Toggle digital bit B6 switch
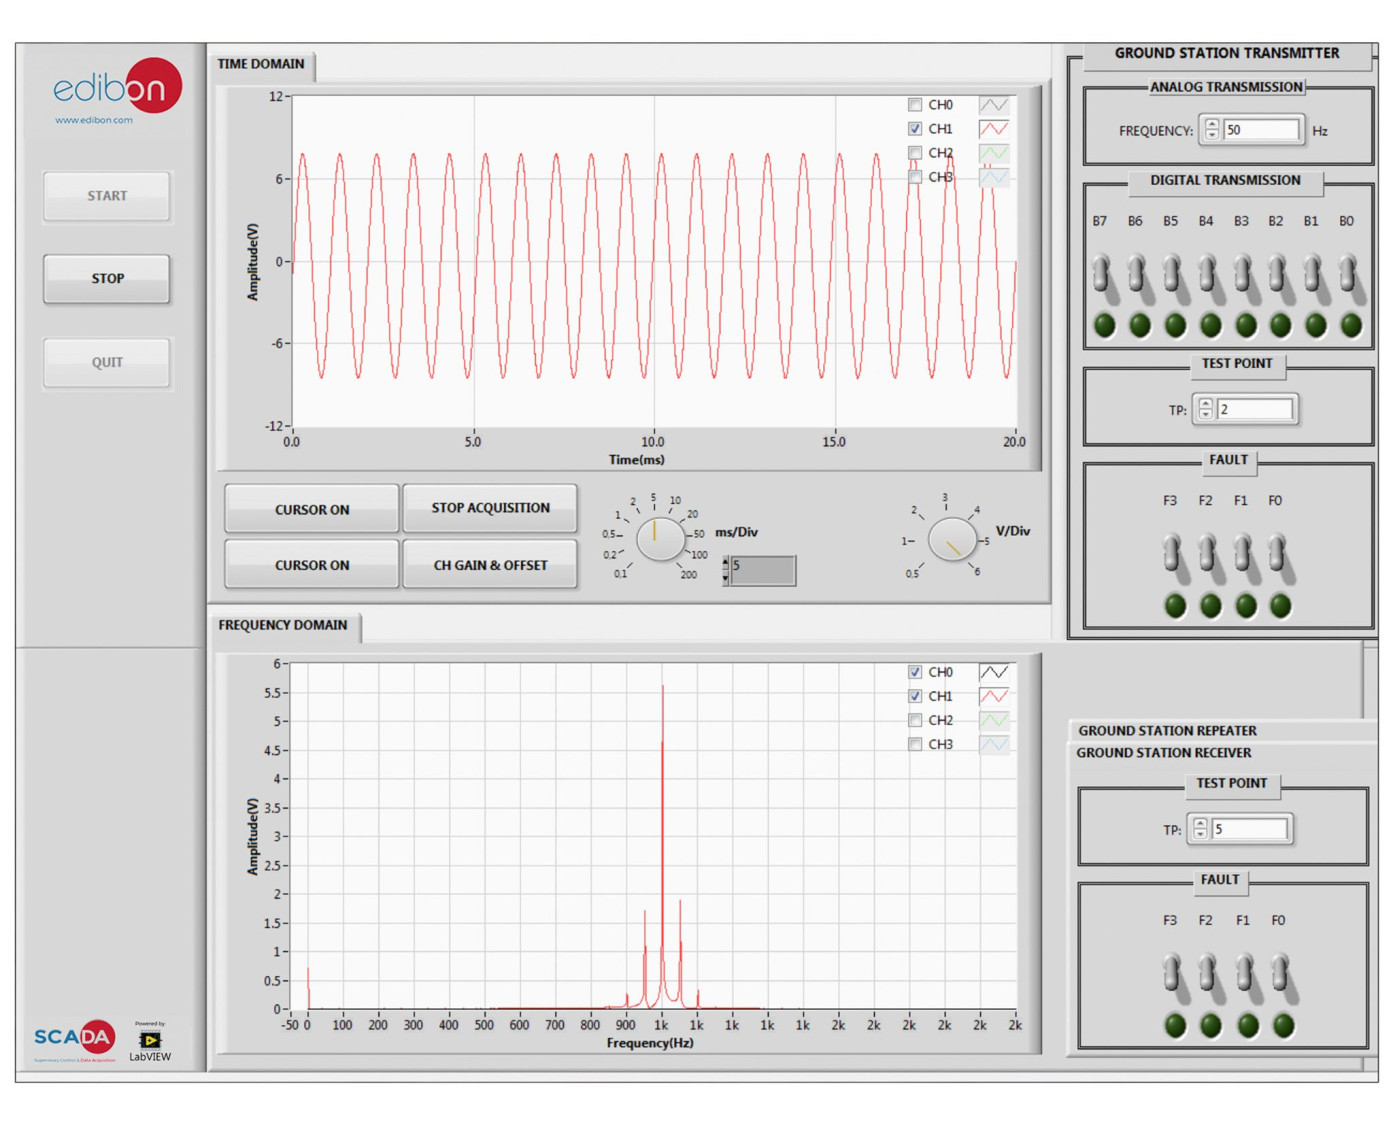The image size is (1393, 1125). pos(1137,274)
